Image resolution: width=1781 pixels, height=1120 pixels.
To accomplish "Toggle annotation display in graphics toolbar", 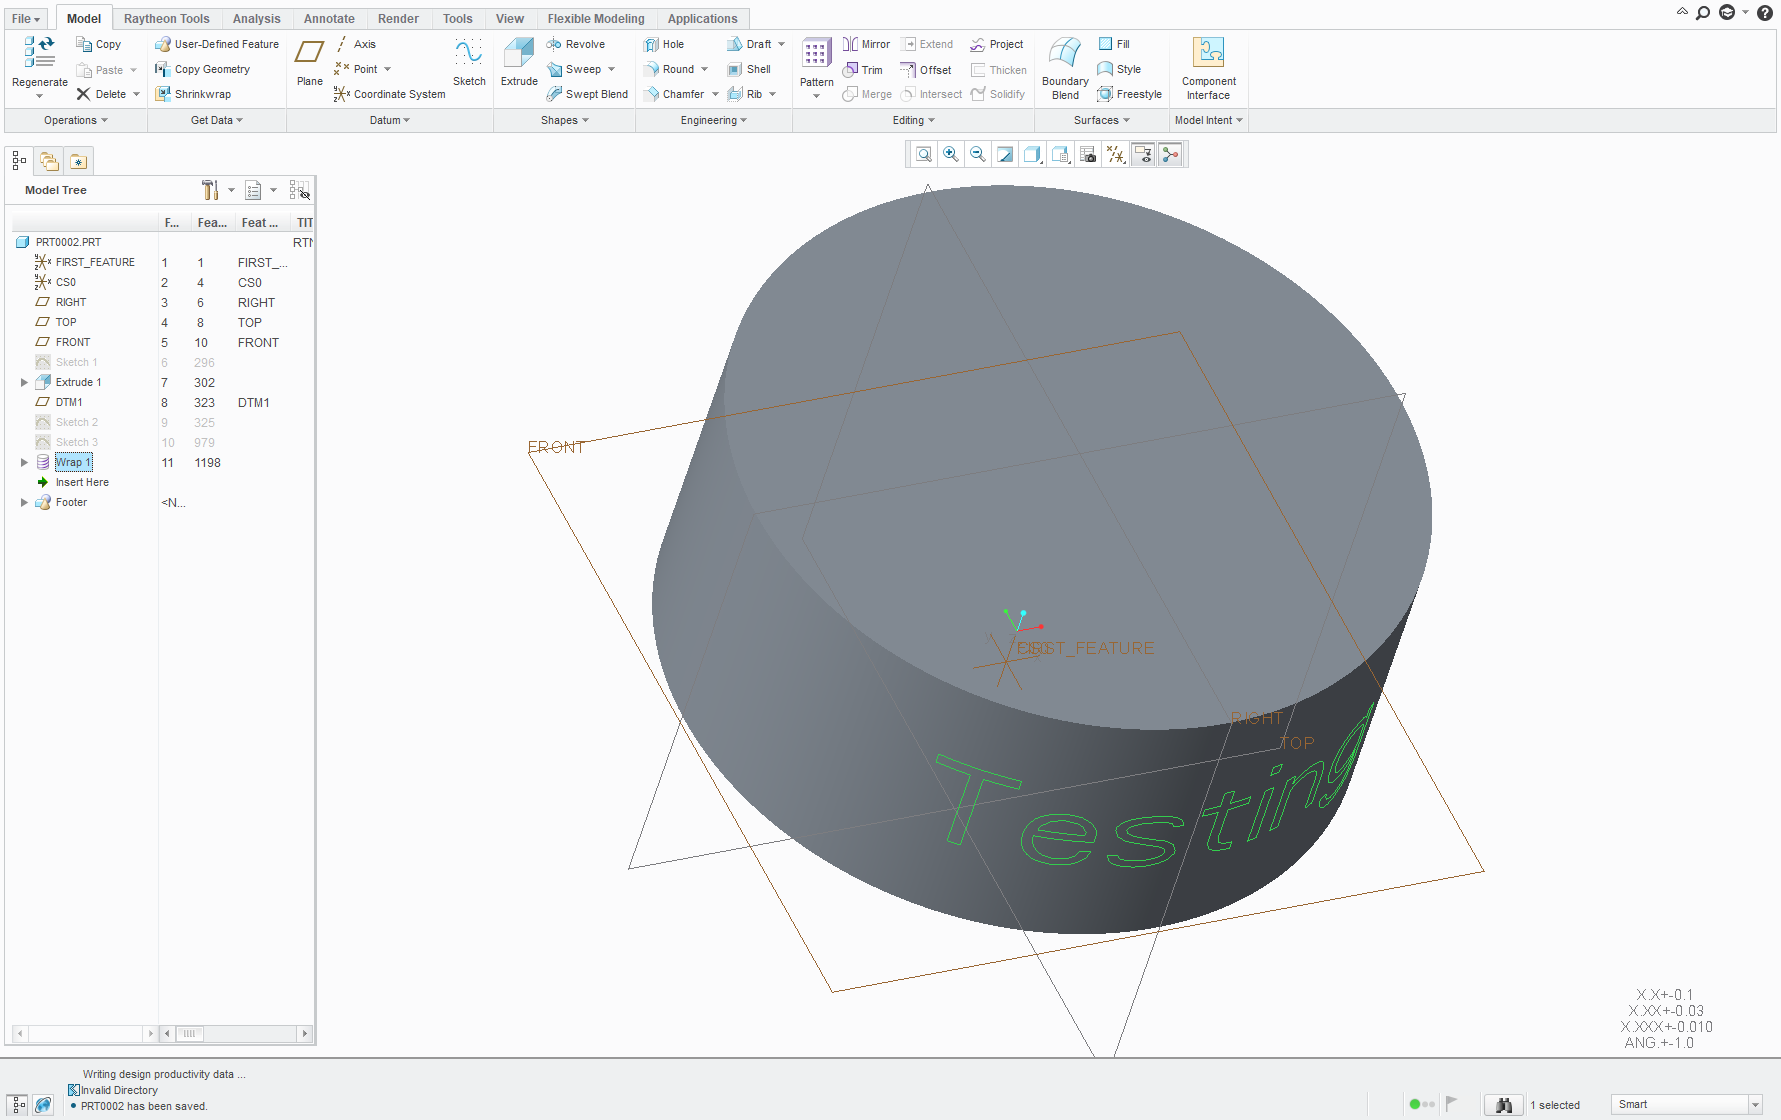I will coord(1143,154).
